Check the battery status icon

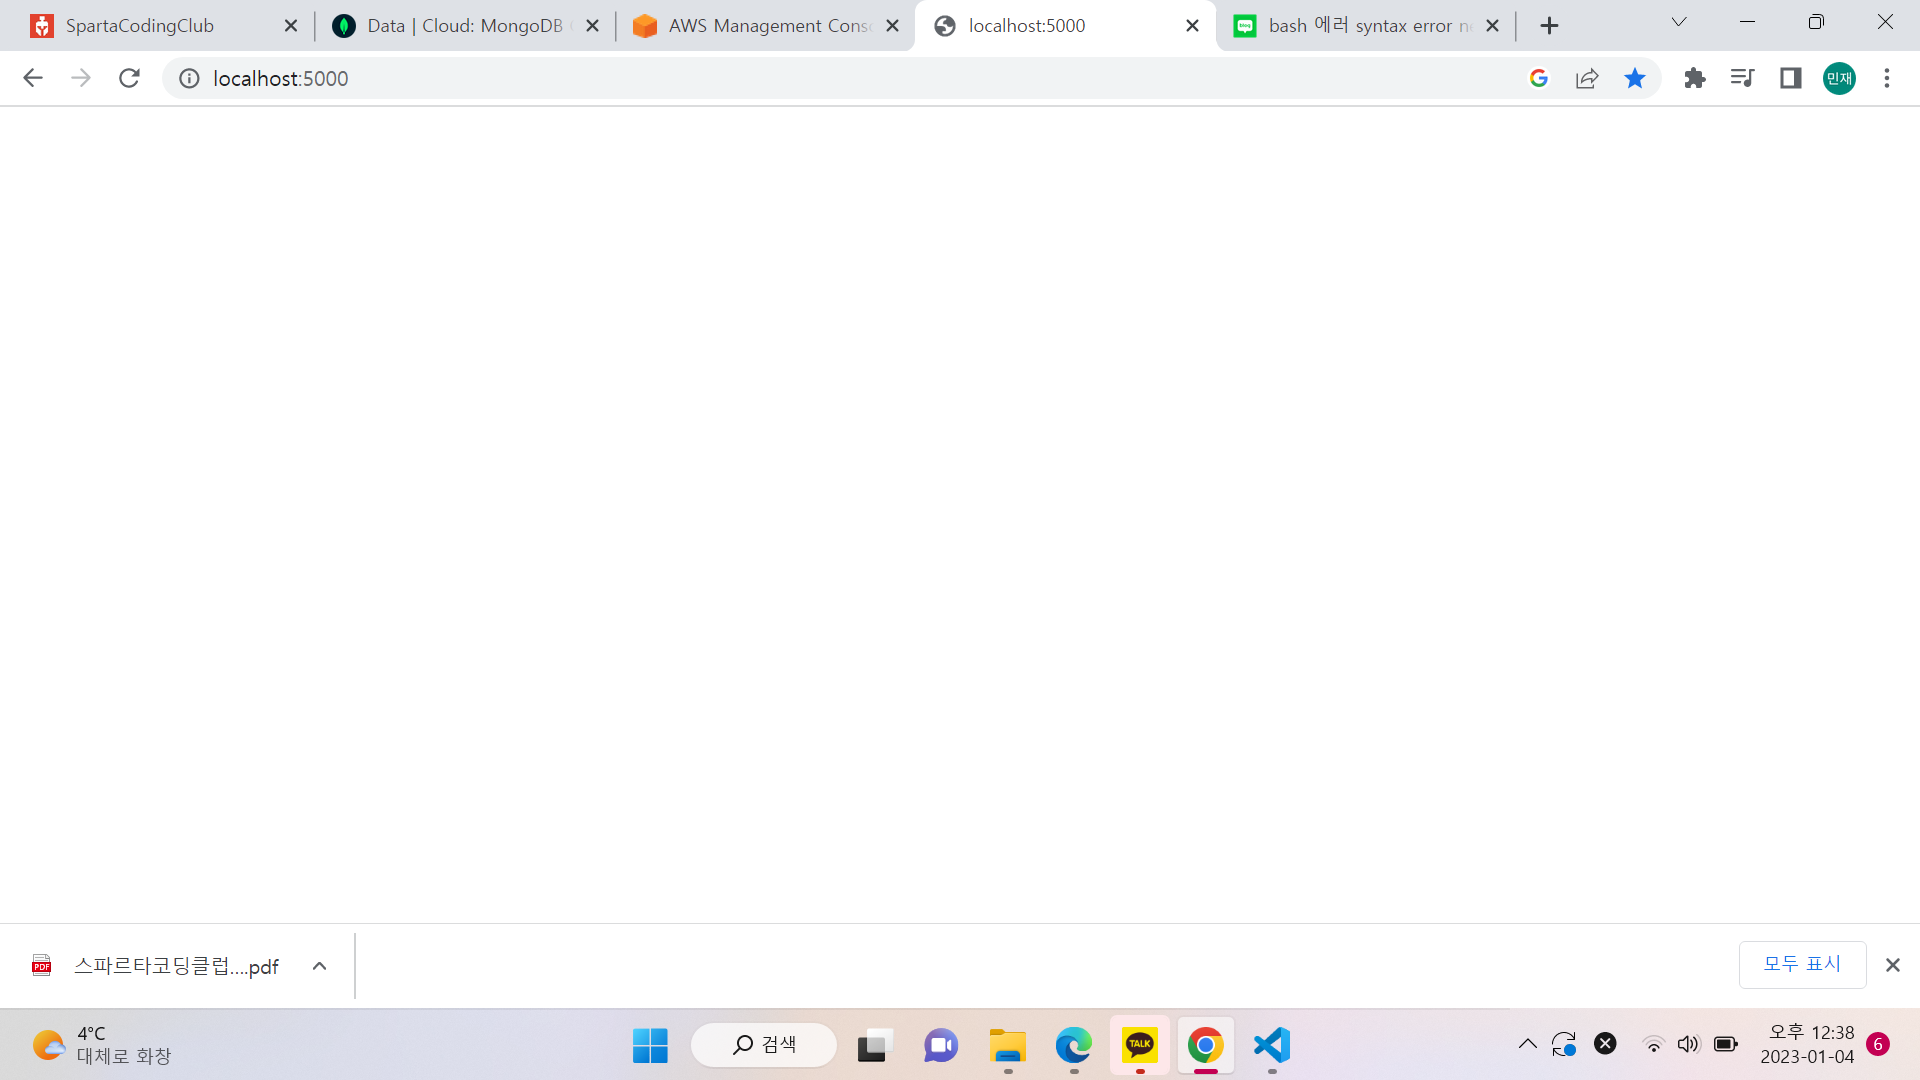click(1726, 1045)
